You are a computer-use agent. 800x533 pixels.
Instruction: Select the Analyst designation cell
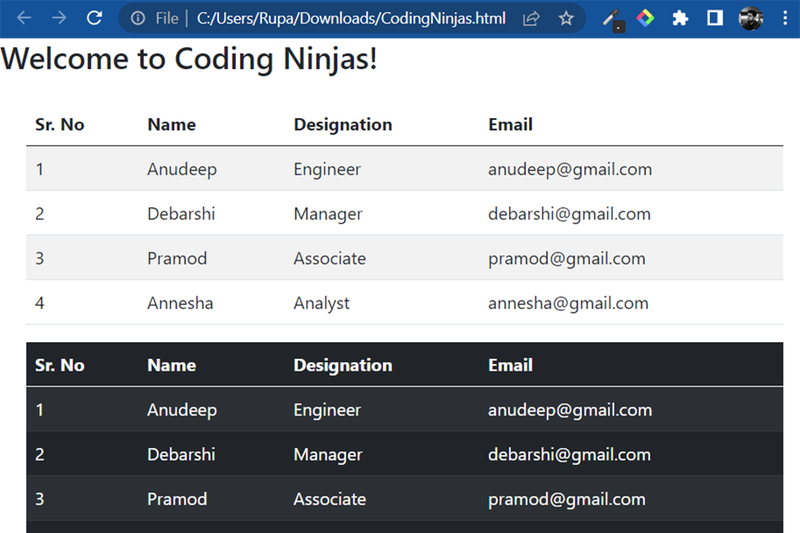(x=321, y=304)
